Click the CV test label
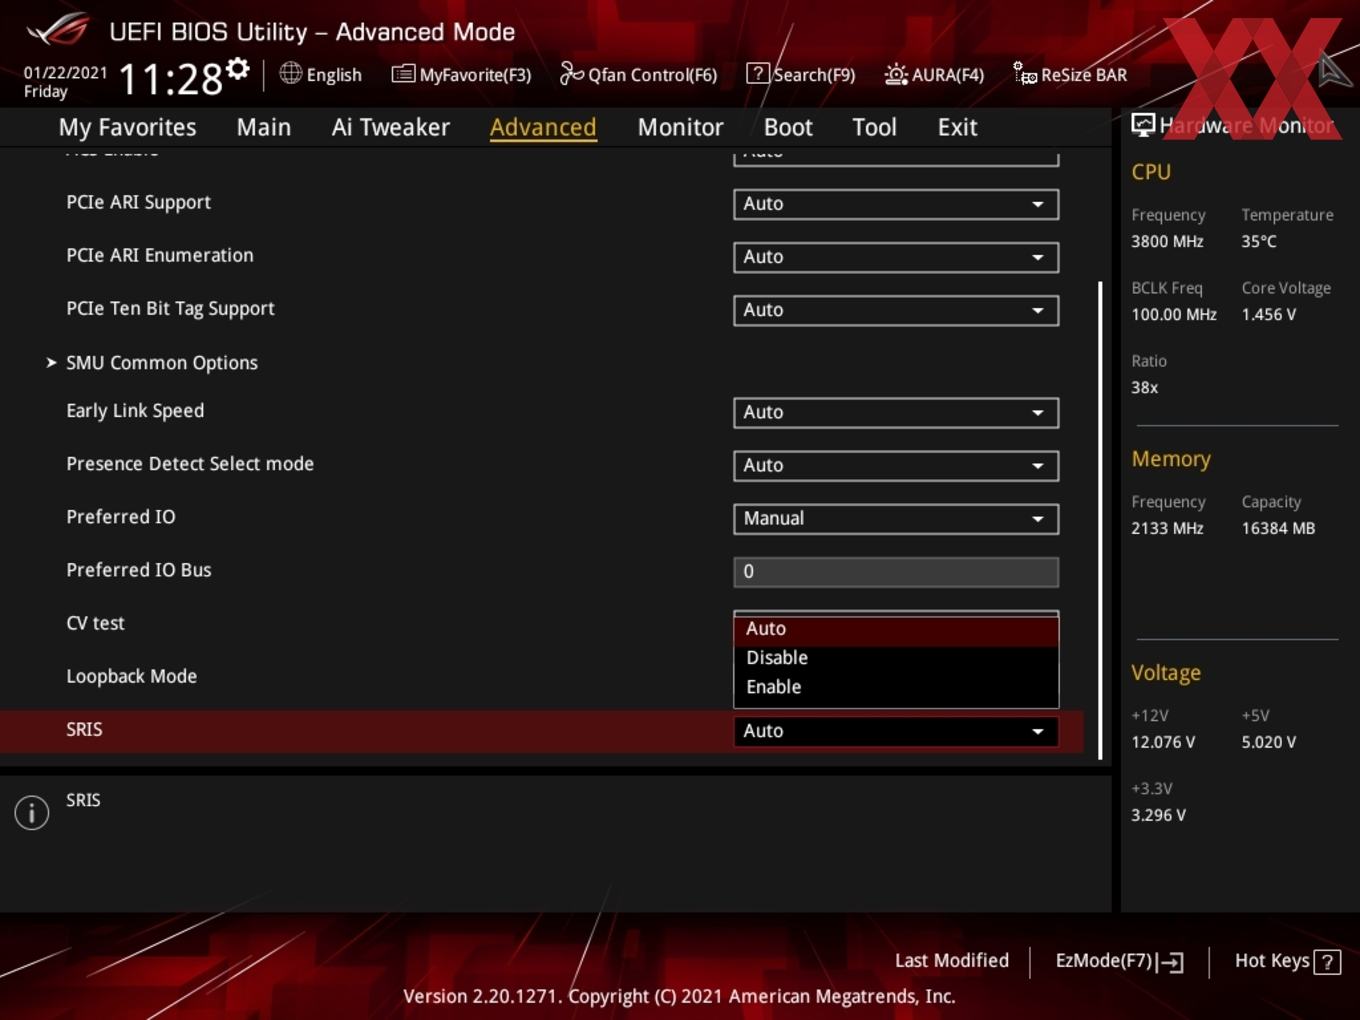This screenshot has width=1360, height=1020. coord(95,623)
